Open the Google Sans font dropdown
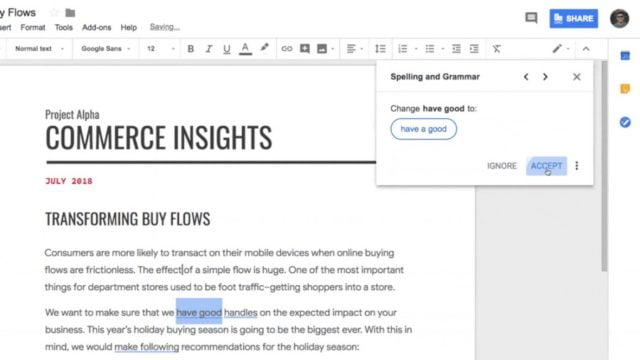 coord(105,49)
